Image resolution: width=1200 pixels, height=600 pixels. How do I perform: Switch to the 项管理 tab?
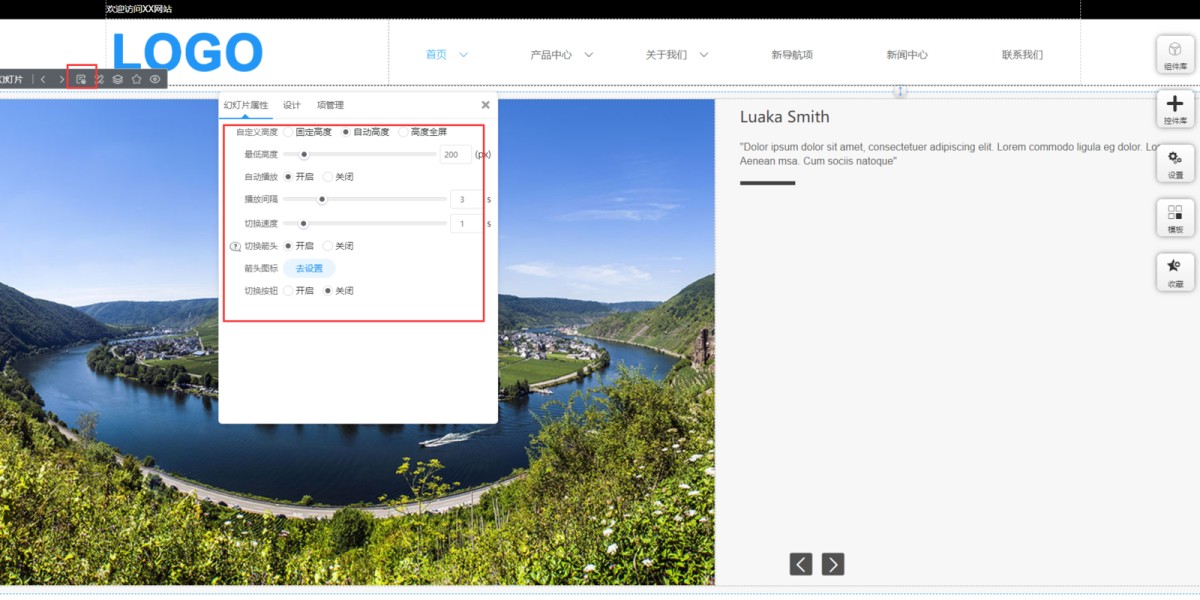(330, 105)
